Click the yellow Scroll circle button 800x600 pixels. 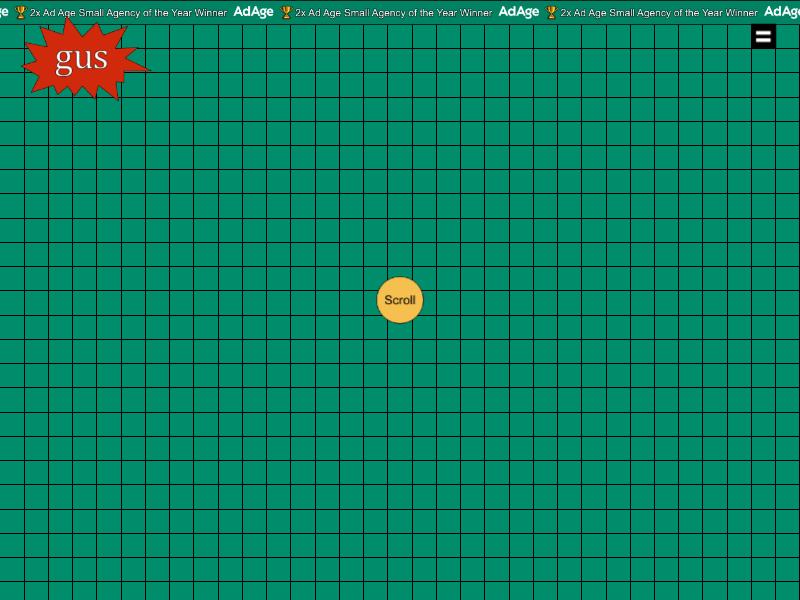(x=400, y=300)
